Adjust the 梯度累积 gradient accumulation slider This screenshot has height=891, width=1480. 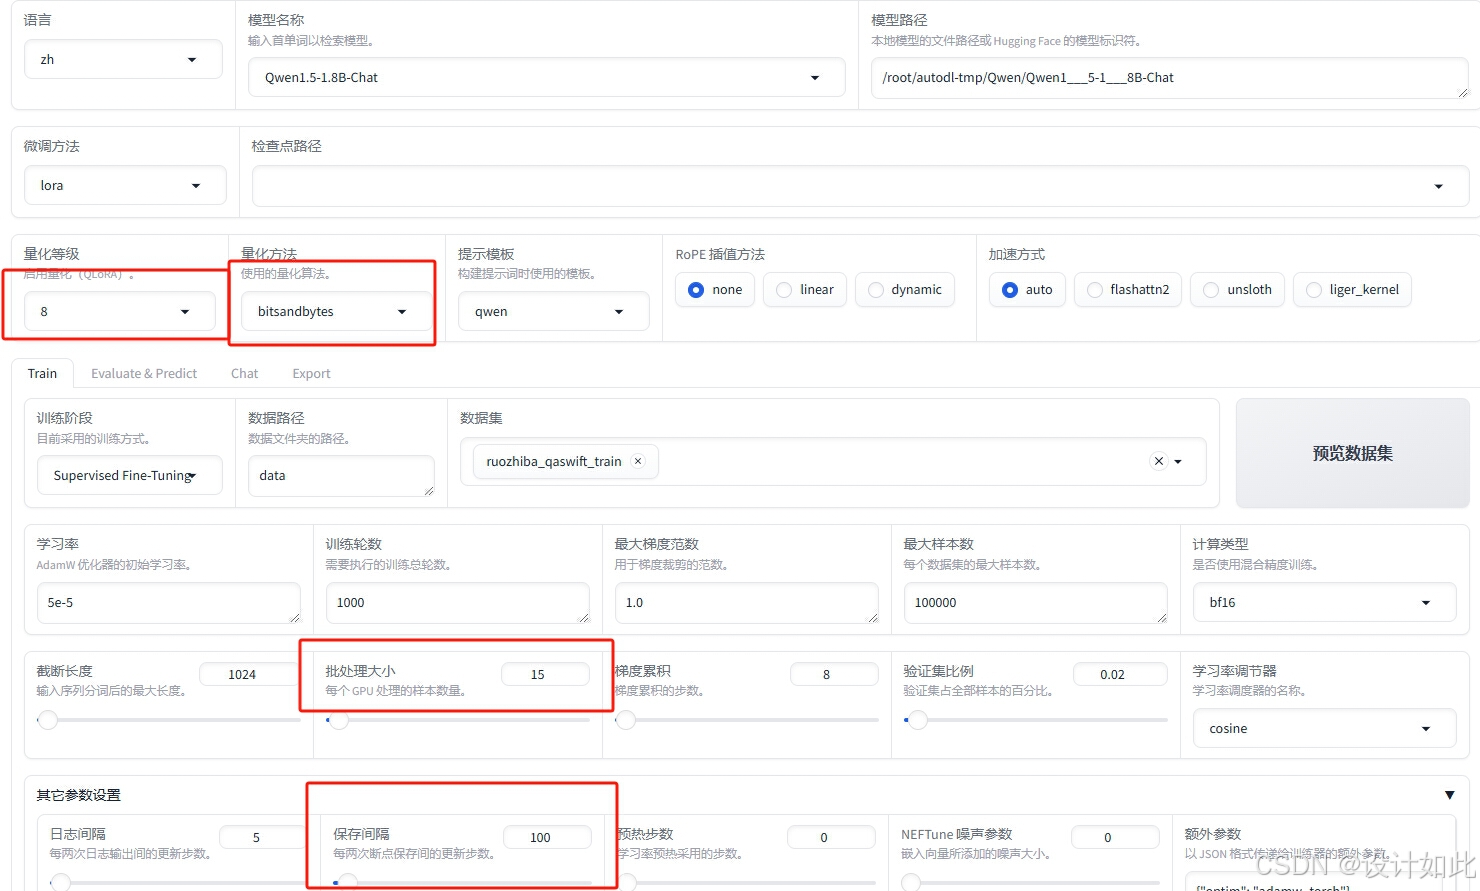(x=746, y=719)
